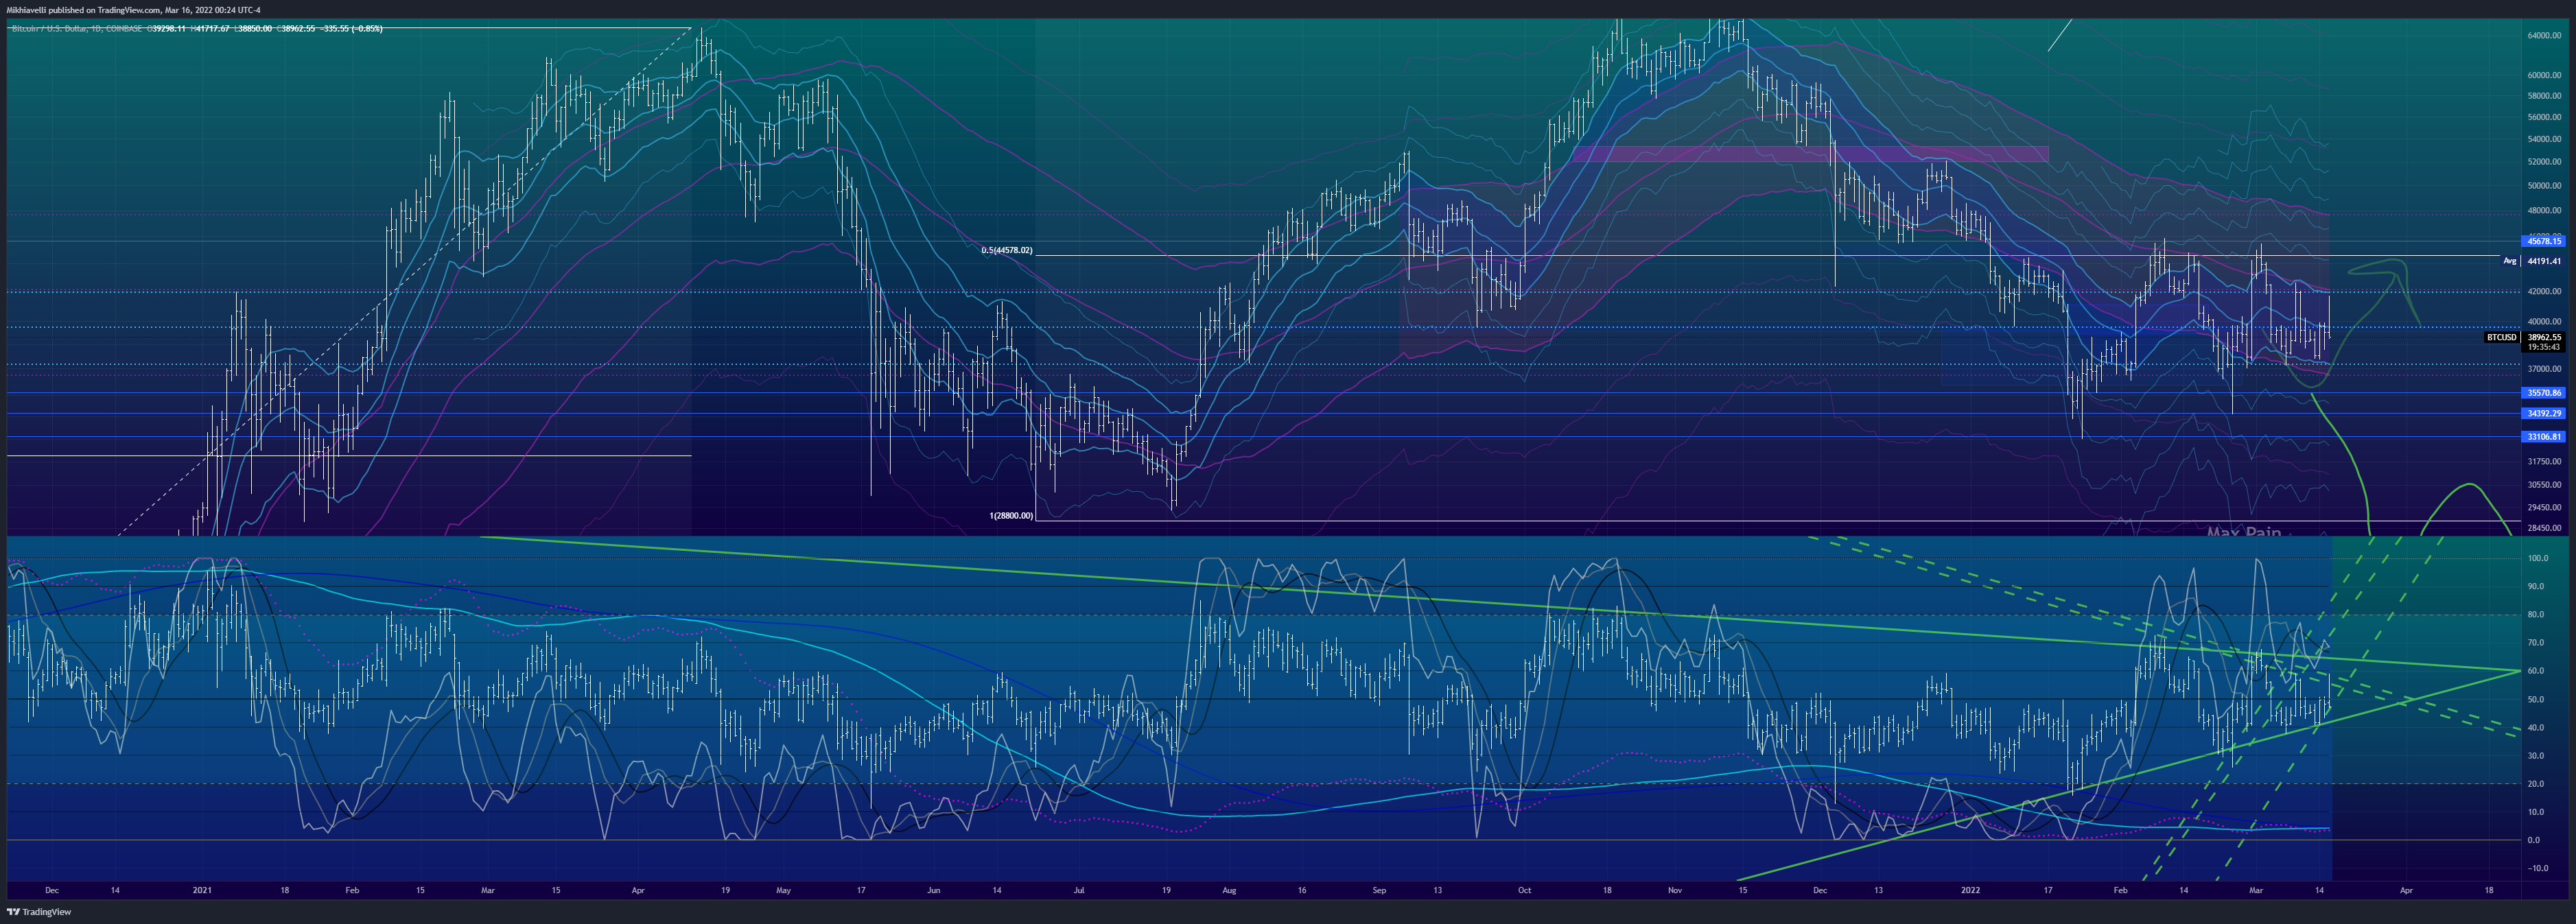Viewport: 2576px width, 924px height.
Task: Click the bar countdown timer 19:35:43
Action: pos(2543,347)
